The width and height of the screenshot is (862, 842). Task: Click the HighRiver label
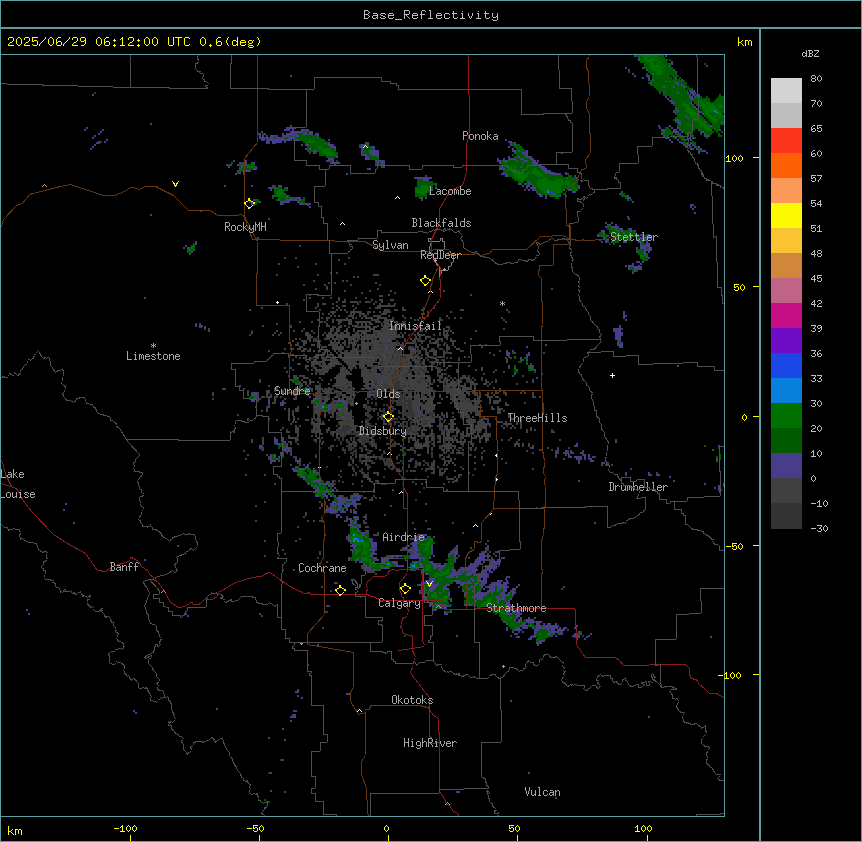(430, 743)
